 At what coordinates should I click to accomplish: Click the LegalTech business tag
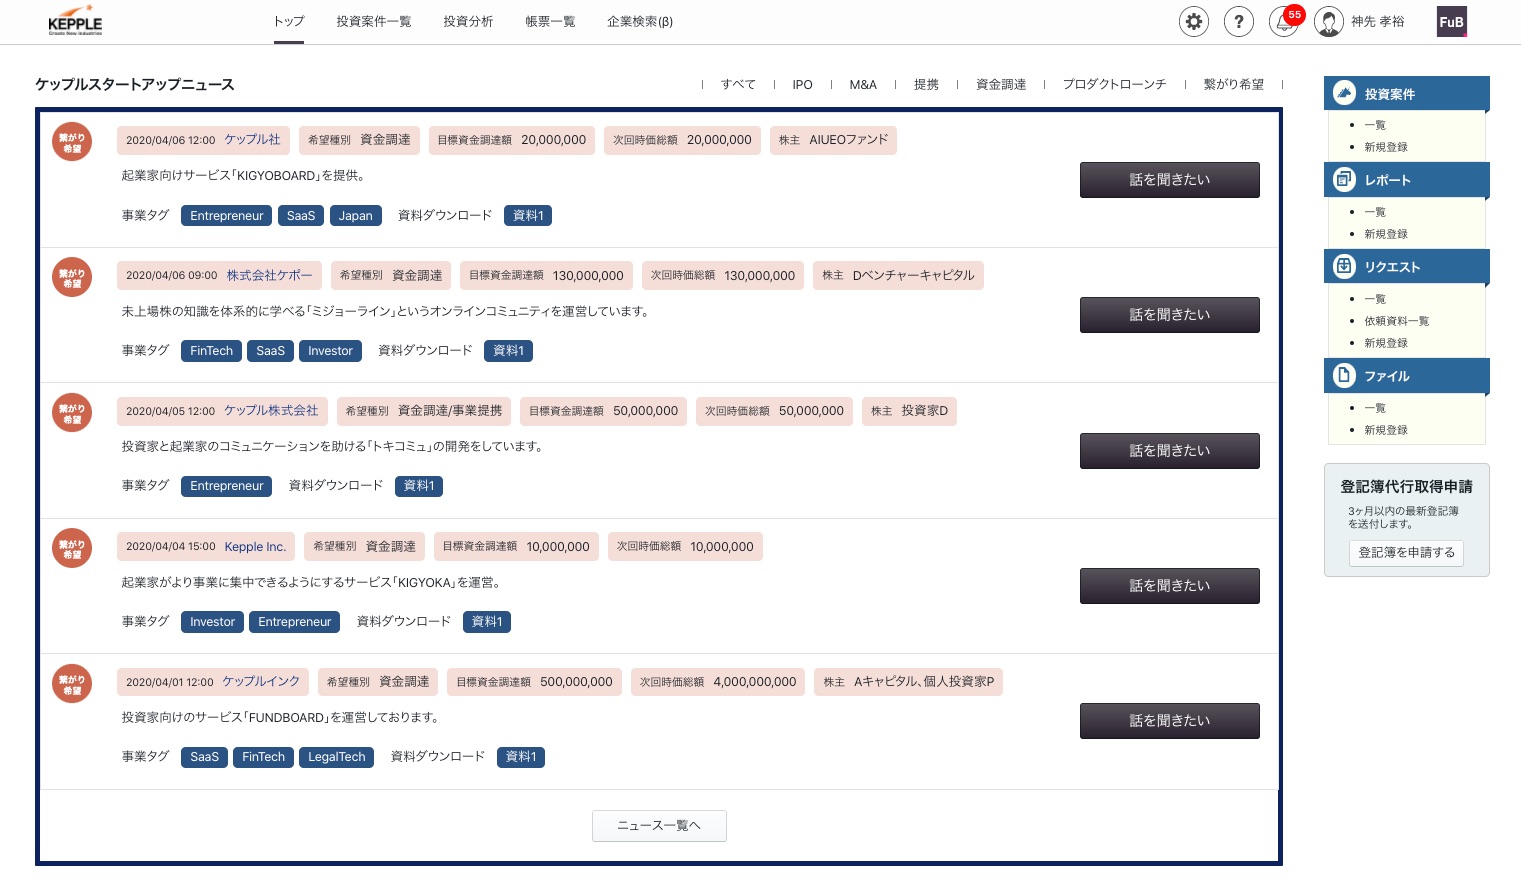point(336,757)
